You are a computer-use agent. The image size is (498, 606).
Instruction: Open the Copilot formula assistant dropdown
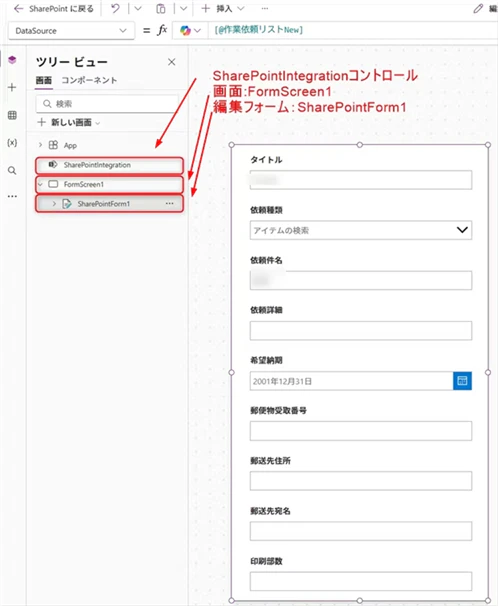190,30
